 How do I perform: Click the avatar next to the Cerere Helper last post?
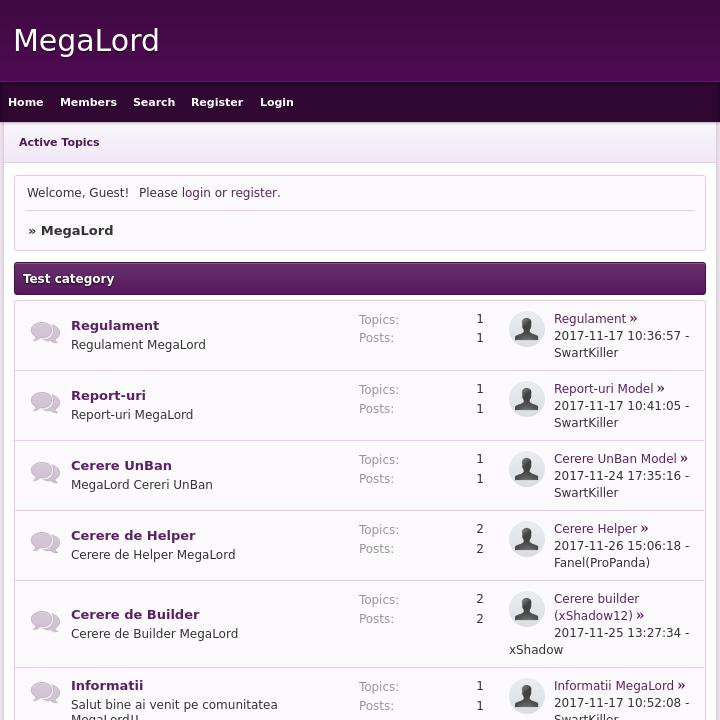(527, 539)
